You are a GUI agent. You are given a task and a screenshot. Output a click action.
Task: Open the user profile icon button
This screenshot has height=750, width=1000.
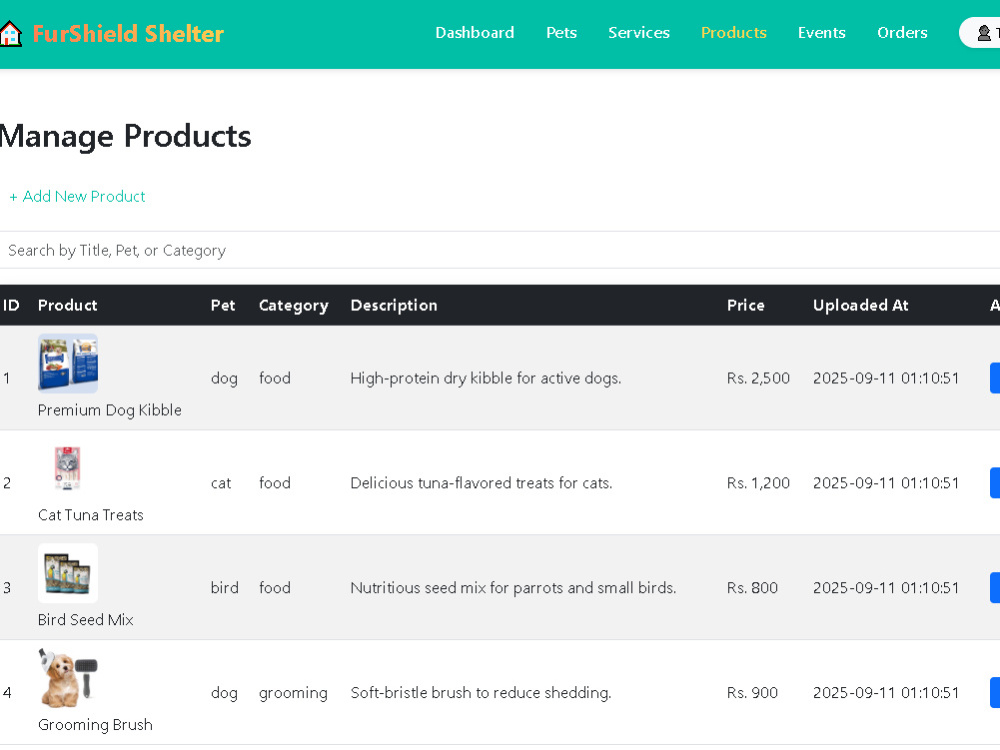pos(981,33)
